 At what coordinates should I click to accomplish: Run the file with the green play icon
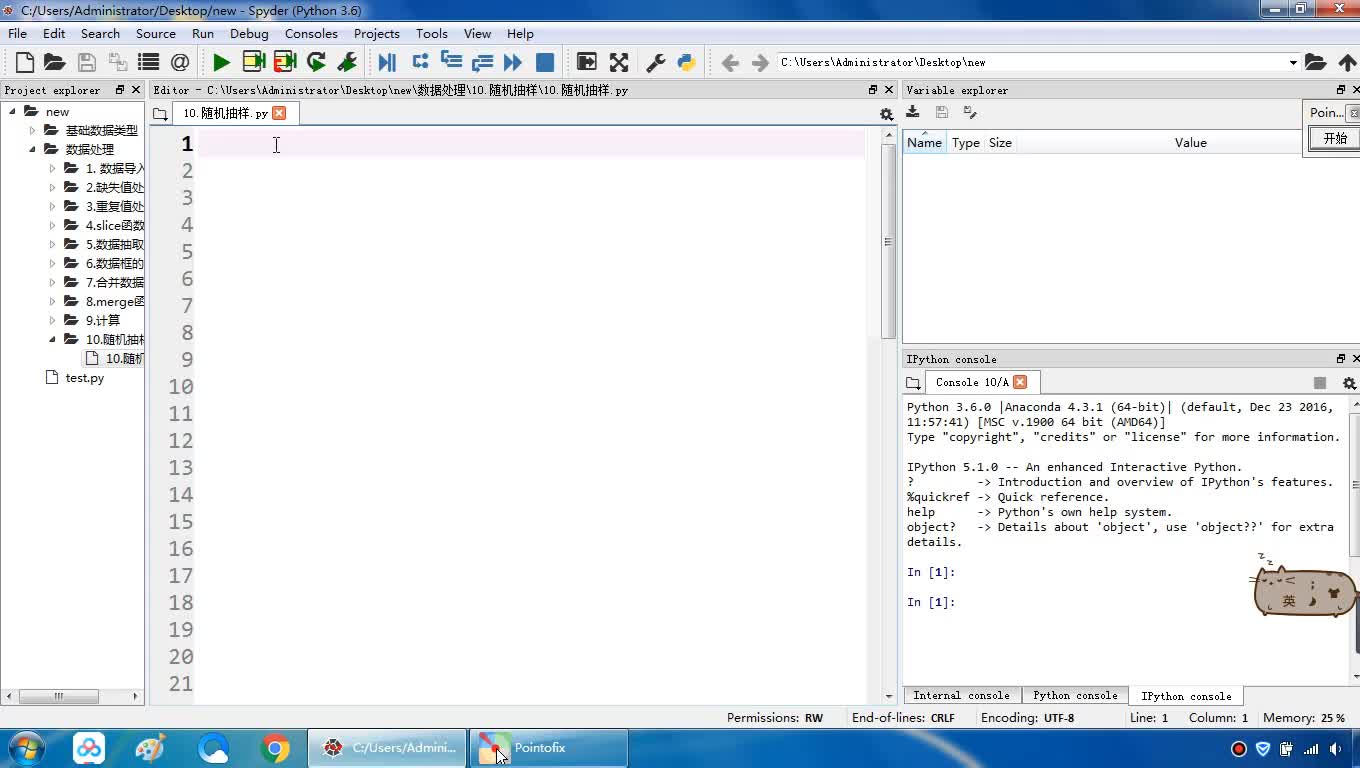[221, 62]
